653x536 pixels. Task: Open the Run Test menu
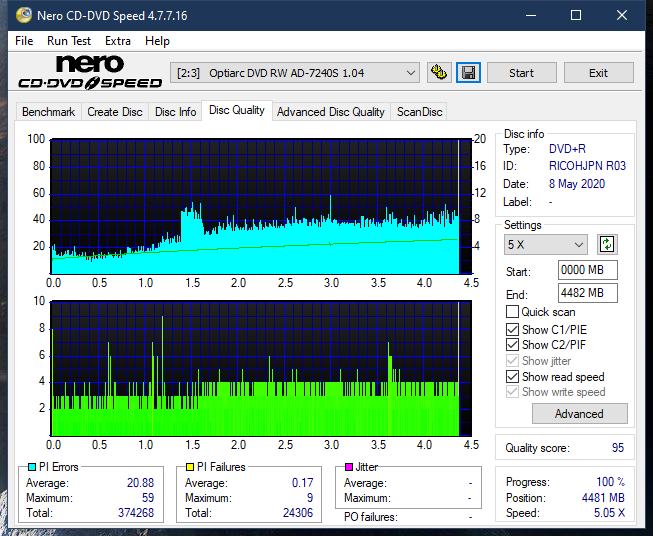coord(69,41)
